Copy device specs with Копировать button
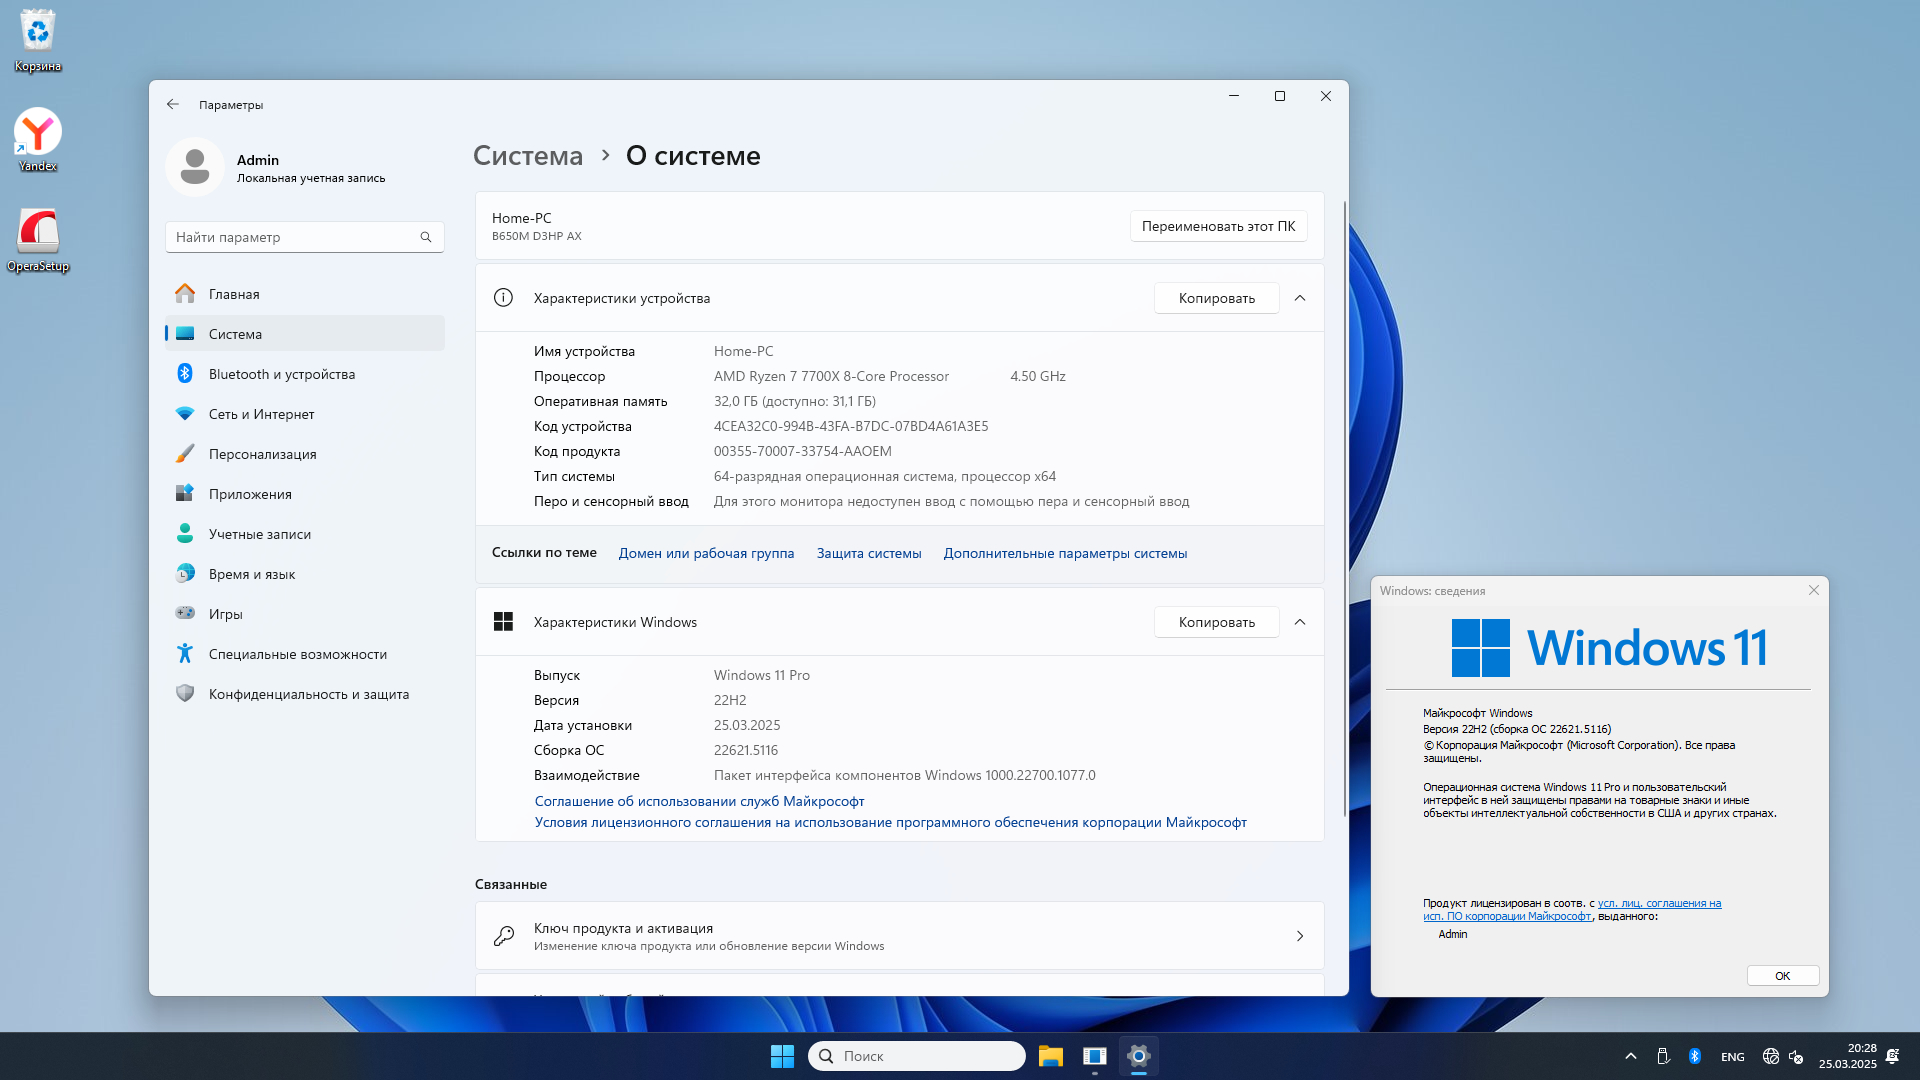 [x=1216, y=298]
